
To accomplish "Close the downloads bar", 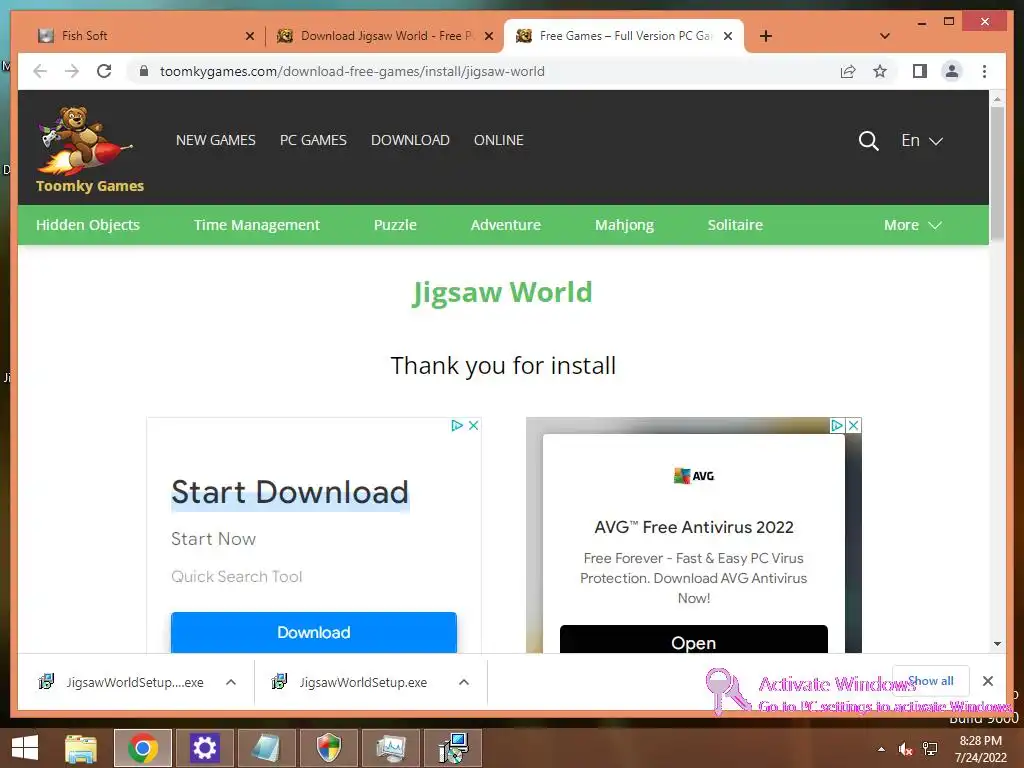I will coord(988,681).
